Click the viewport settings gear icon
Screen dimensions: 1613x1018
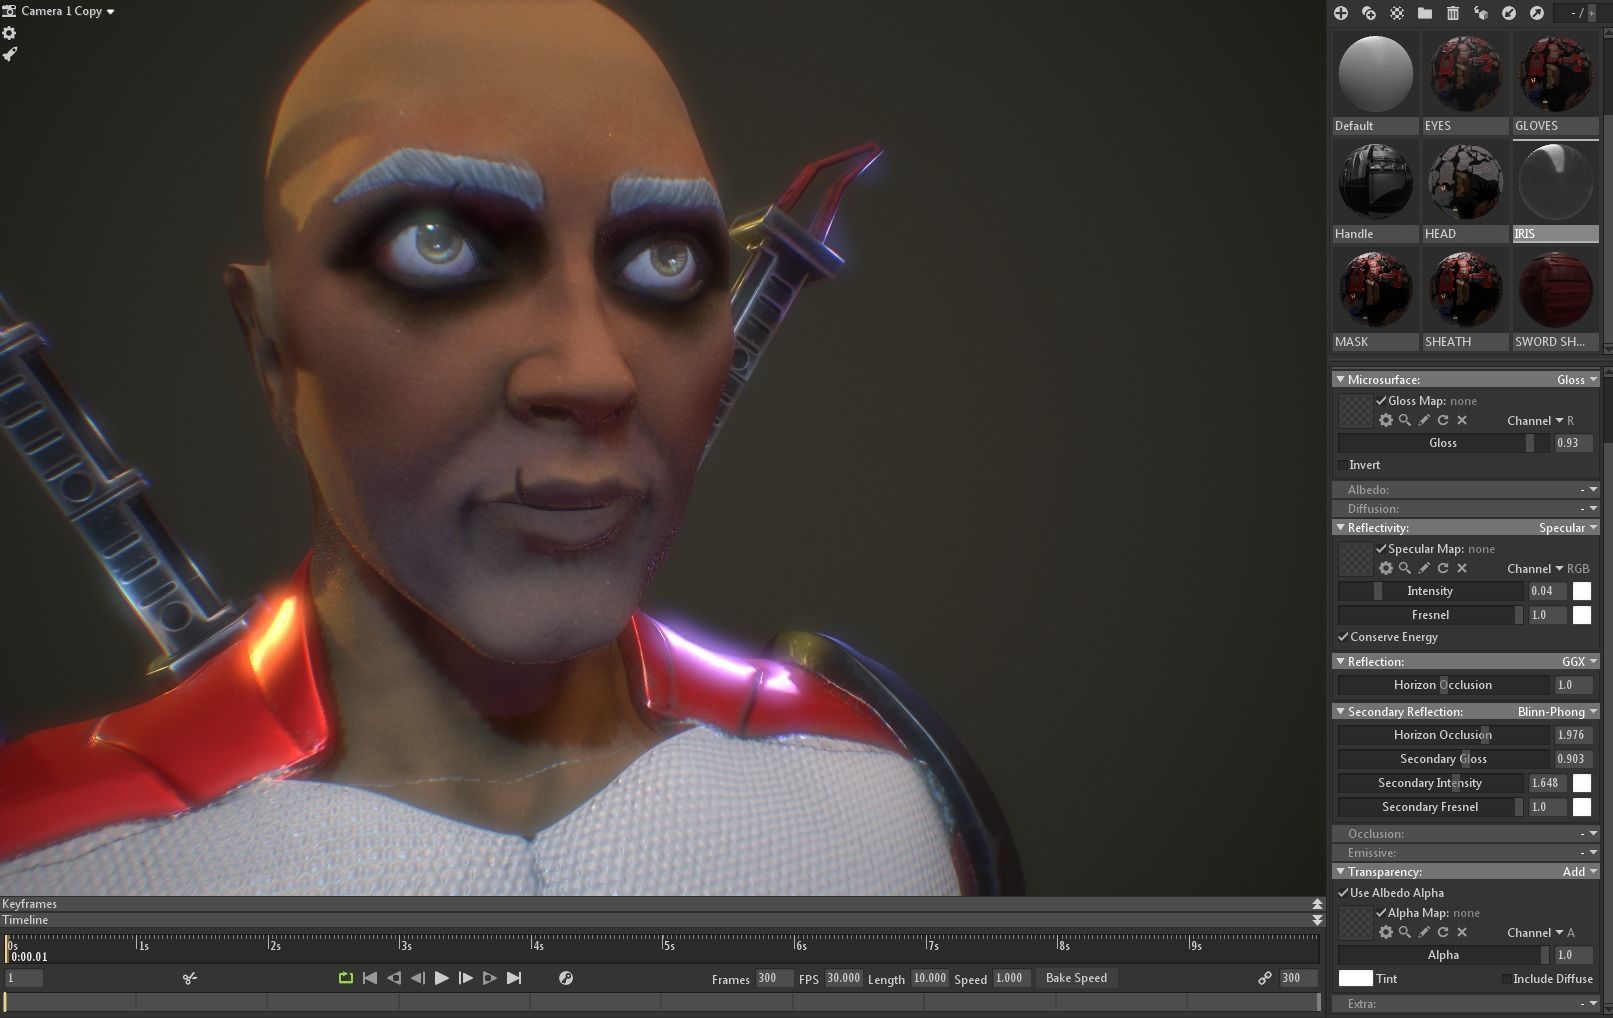point(10,33)
